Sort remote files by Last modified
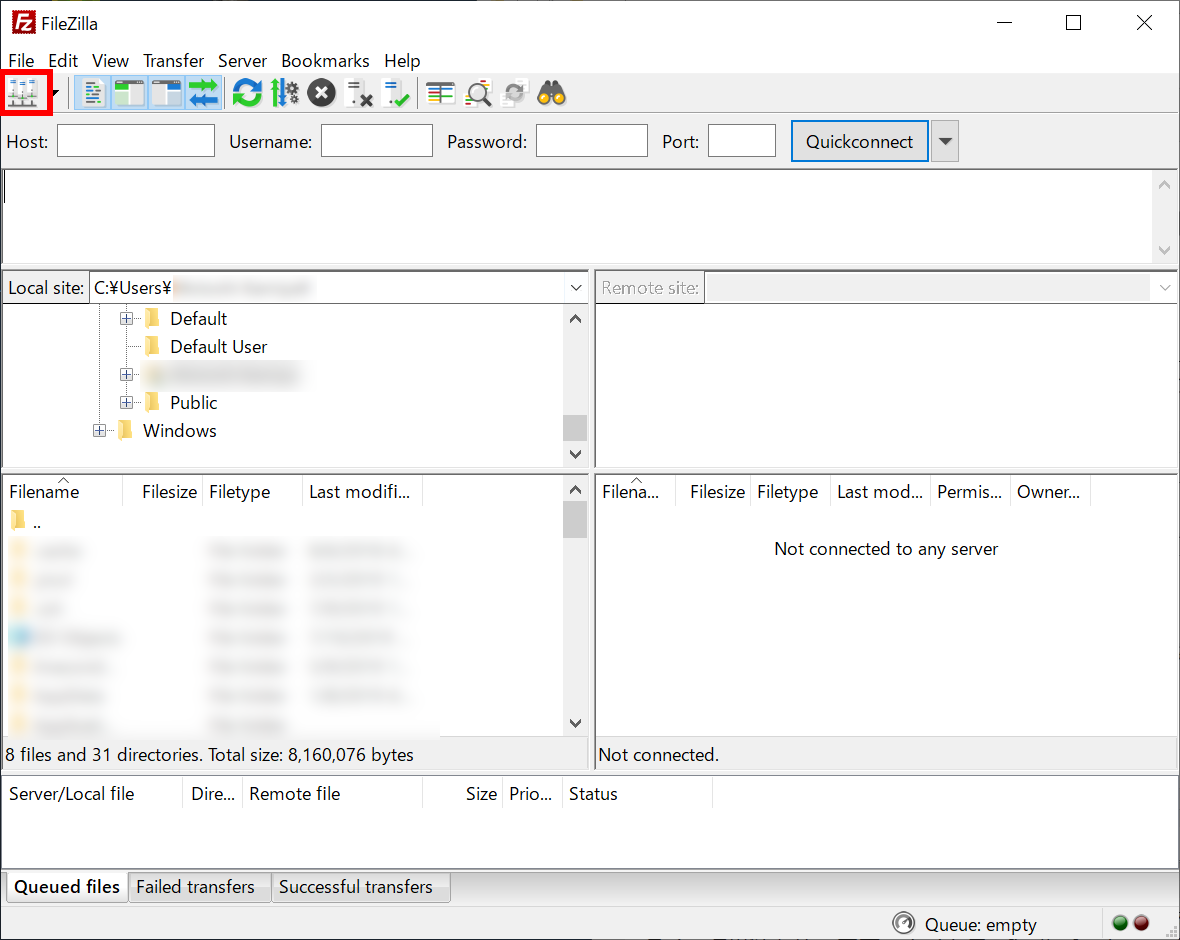 pos(880,491)
